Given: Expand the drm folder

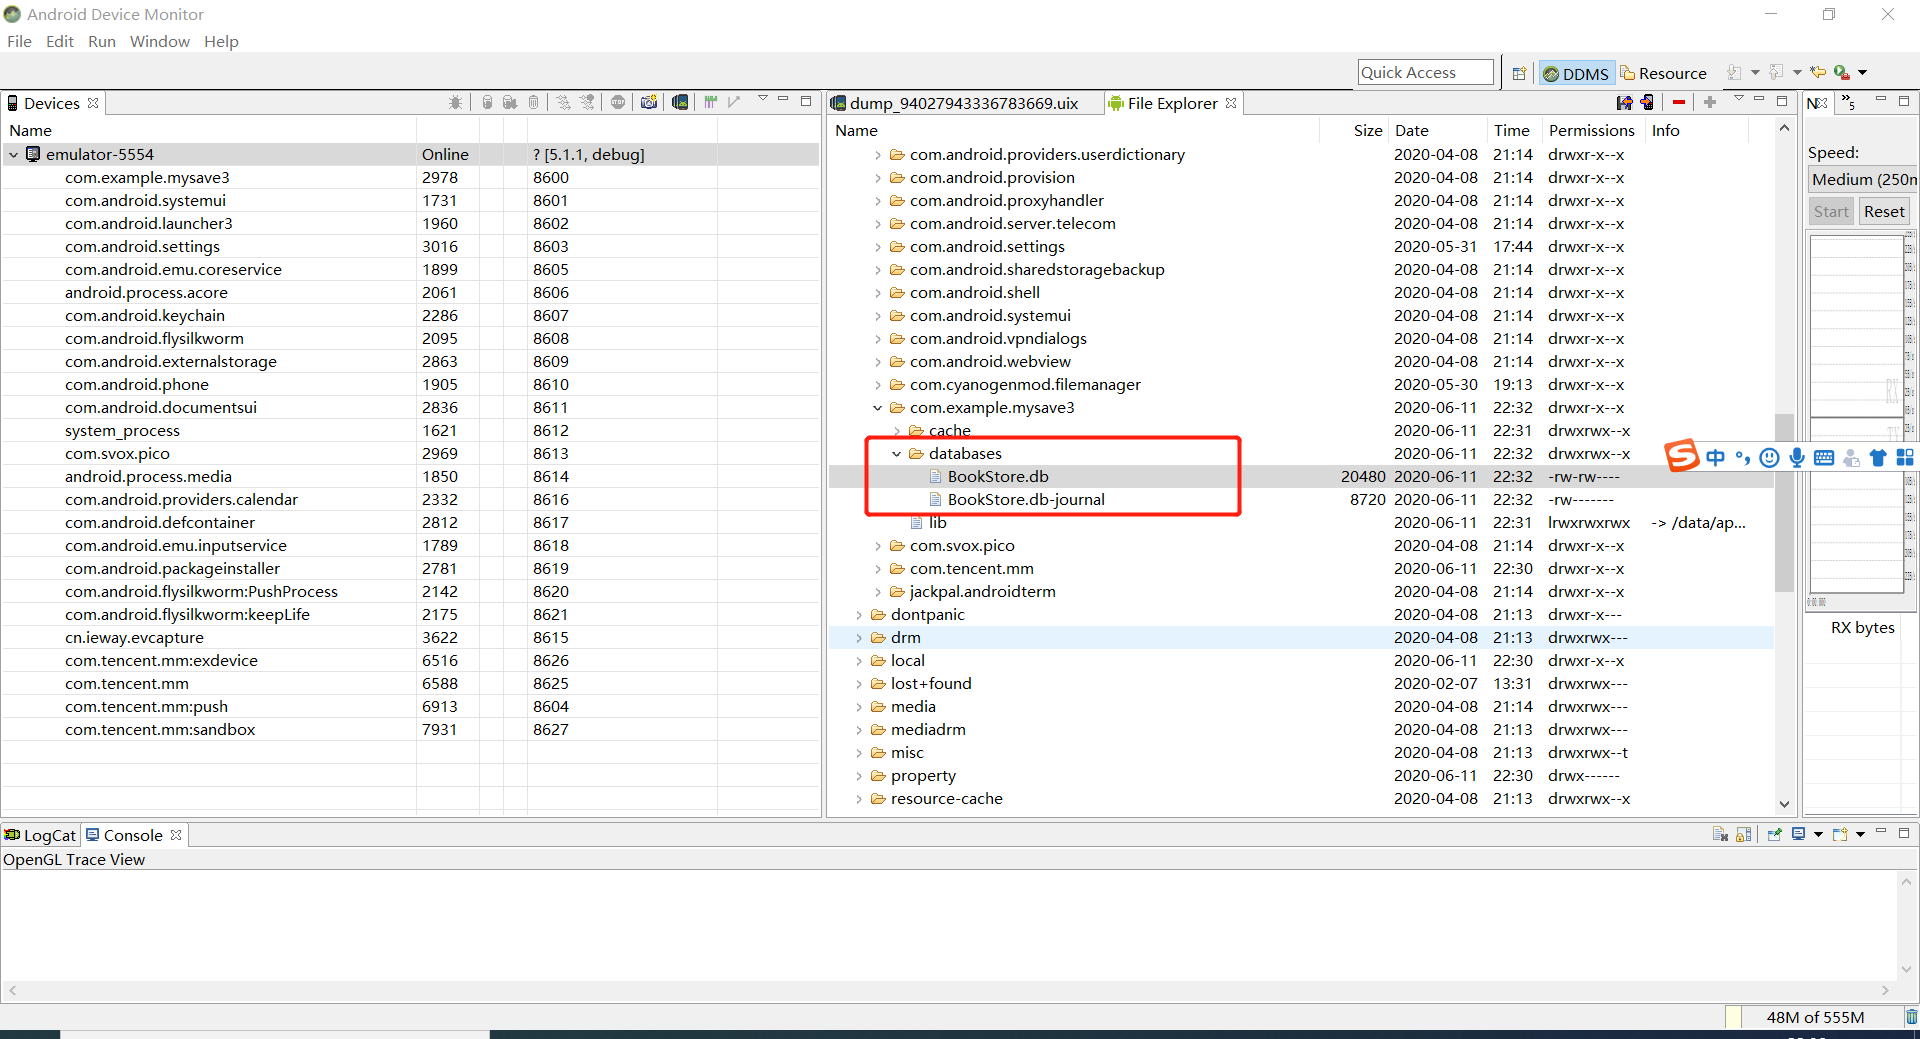Looking at the screenshot, I should [858, 637].
